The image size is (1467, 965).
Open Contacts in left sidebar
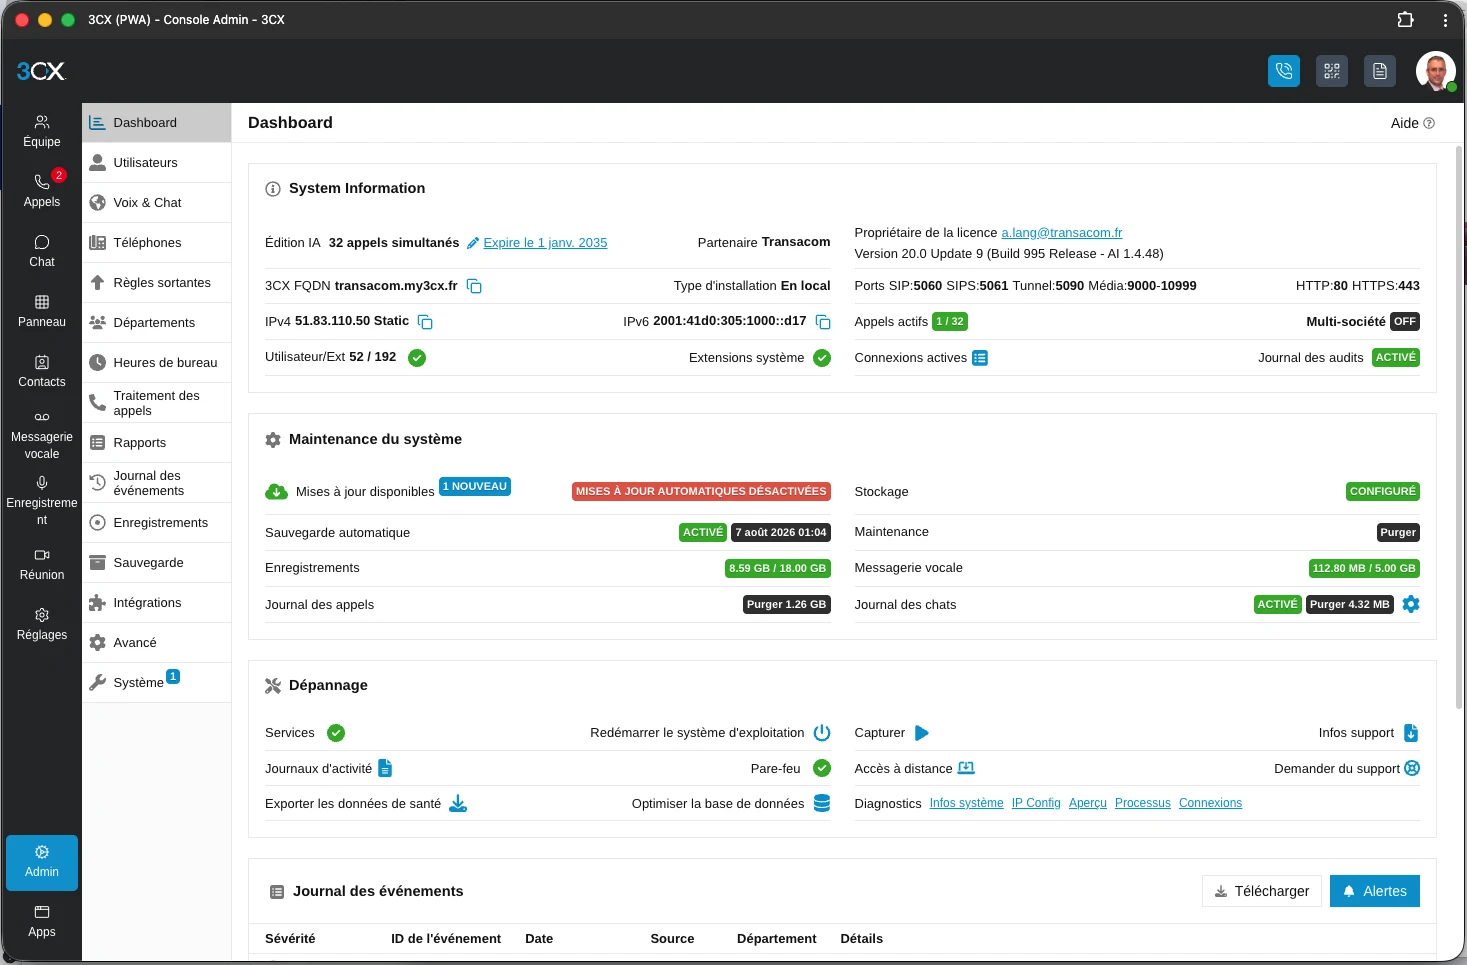coord(42,371)
